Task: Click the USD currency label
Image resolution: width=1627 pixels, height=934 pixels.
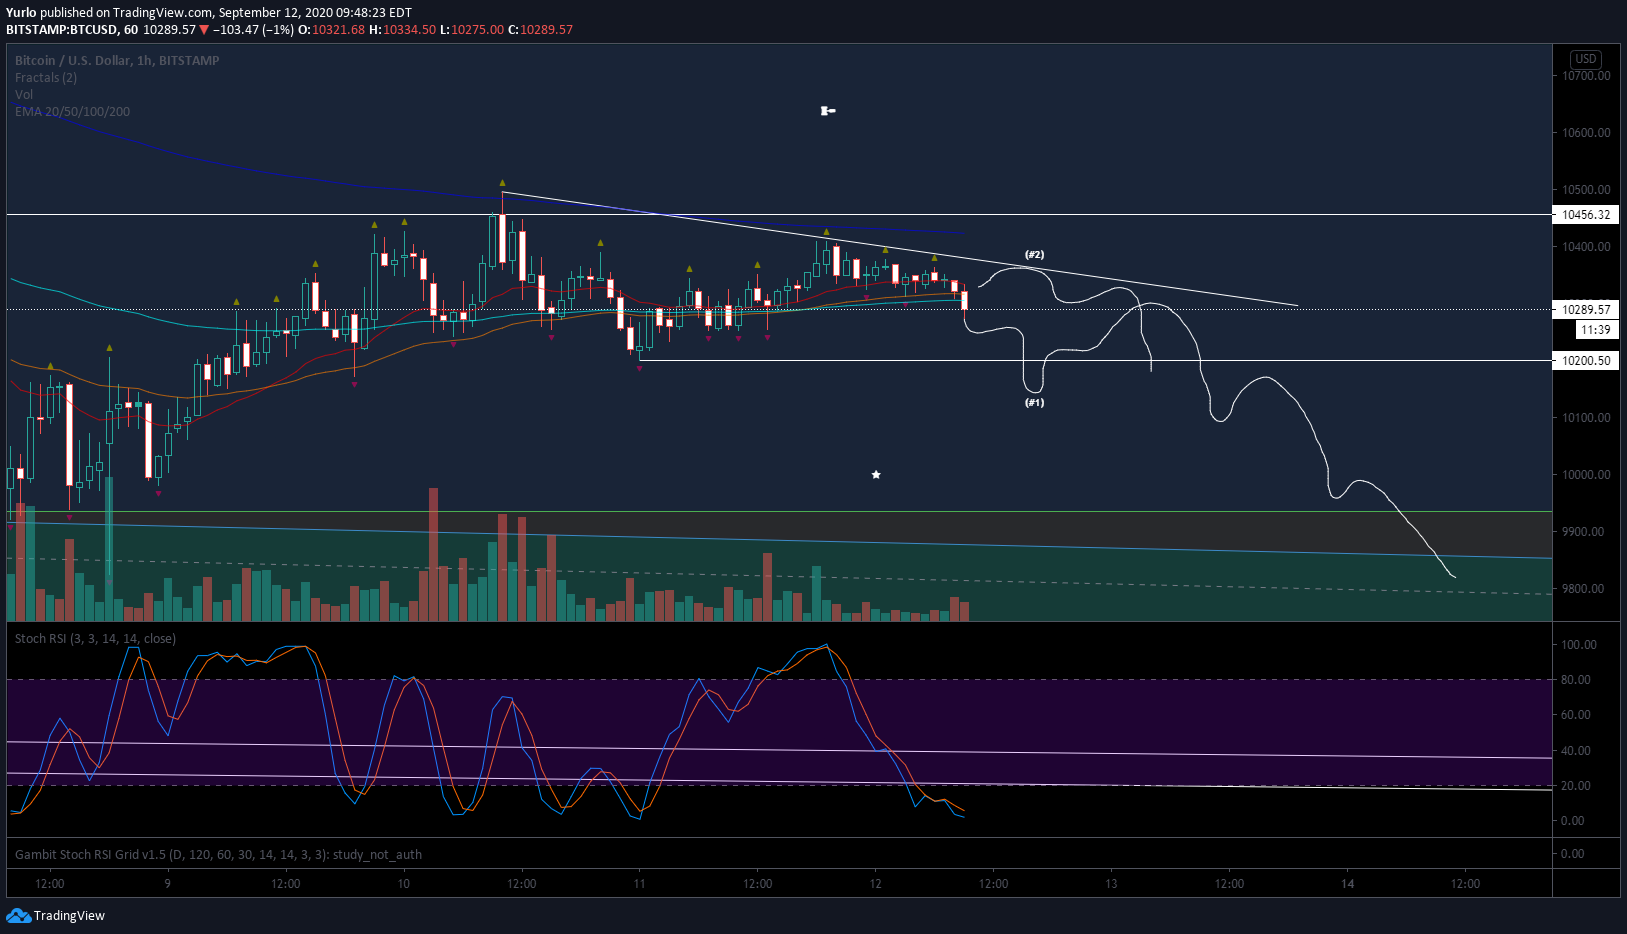Action: coord(1586,59)
